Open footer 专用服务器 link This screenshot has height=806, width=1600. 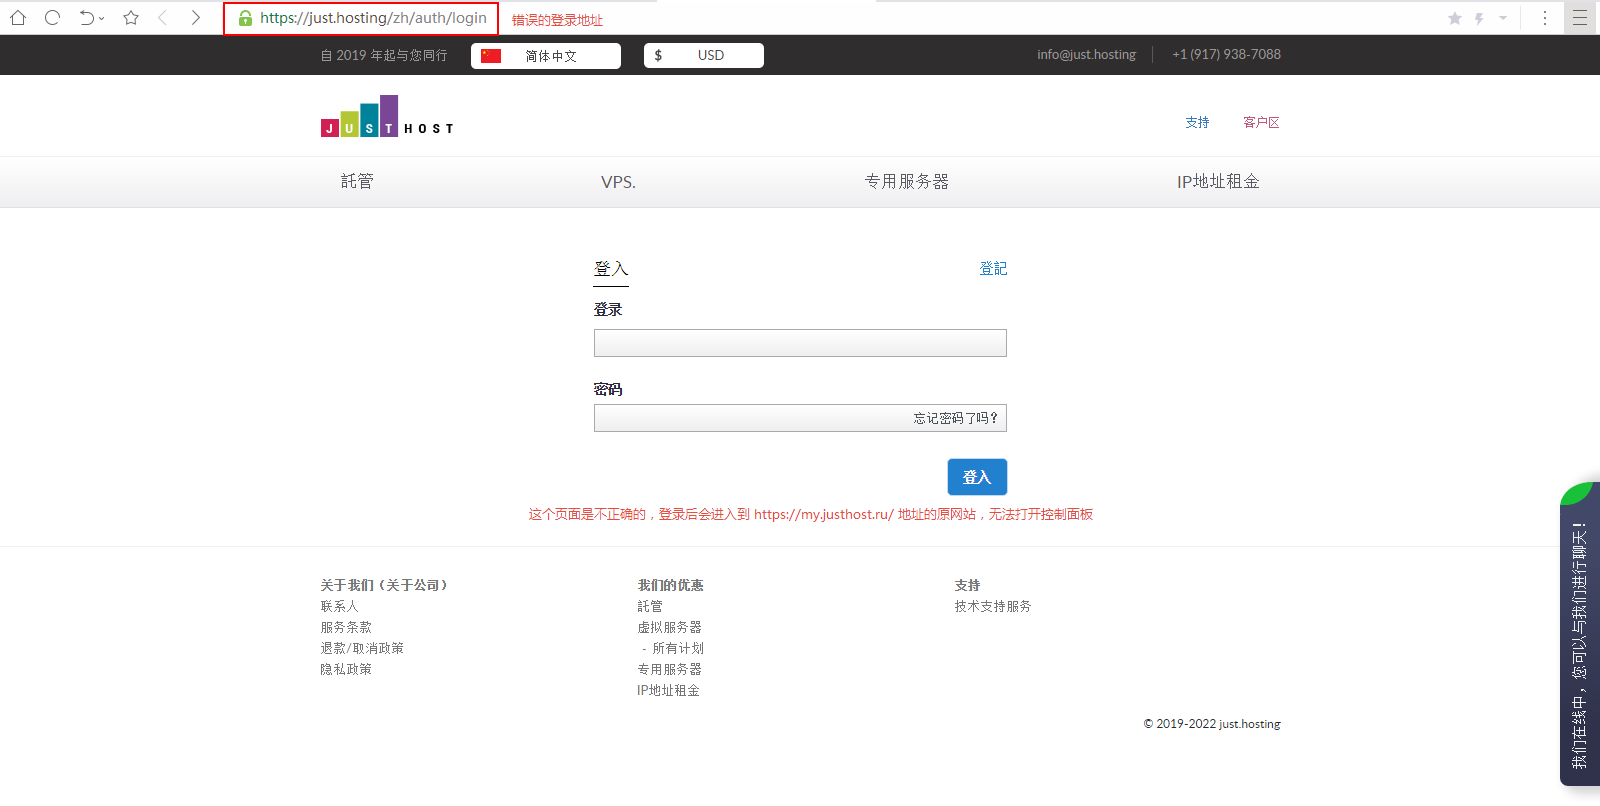coord(669,669)
